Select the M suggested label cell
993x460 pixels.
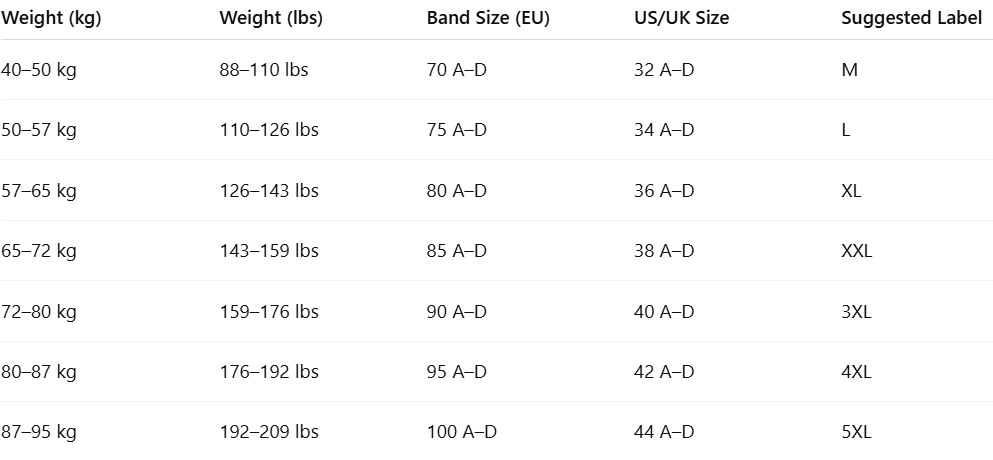click(x=849, y=70)
